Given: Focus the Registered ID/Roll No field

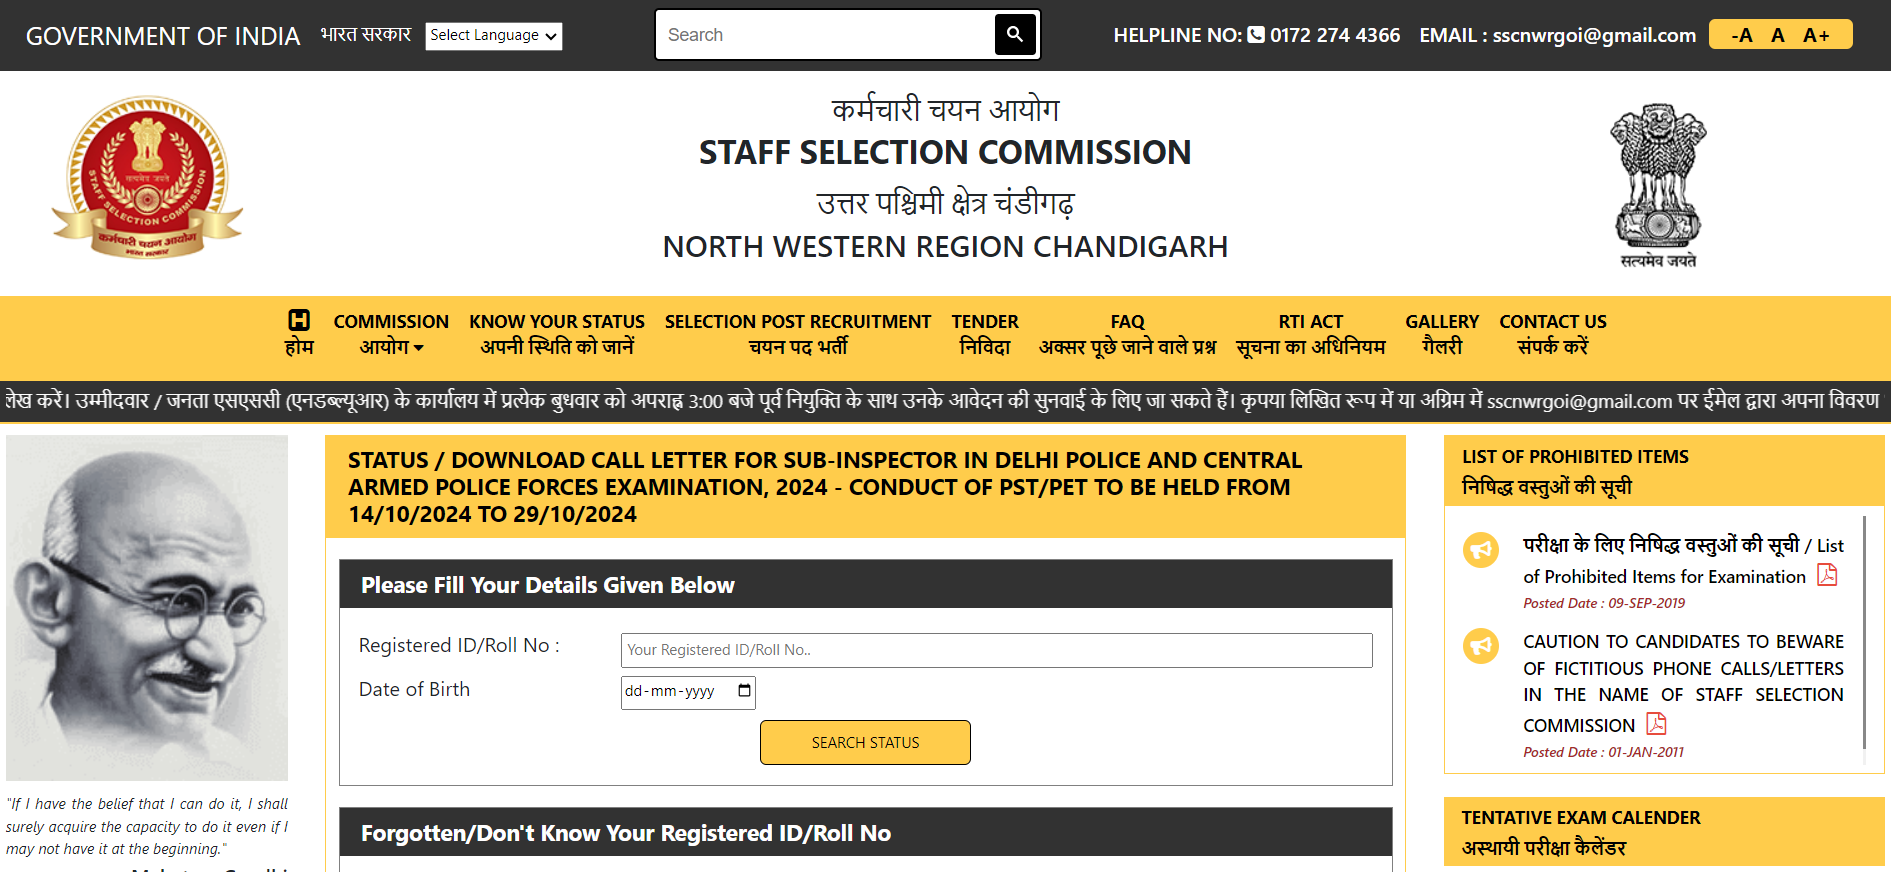Looking at the screenshot, I should [996, 650].
